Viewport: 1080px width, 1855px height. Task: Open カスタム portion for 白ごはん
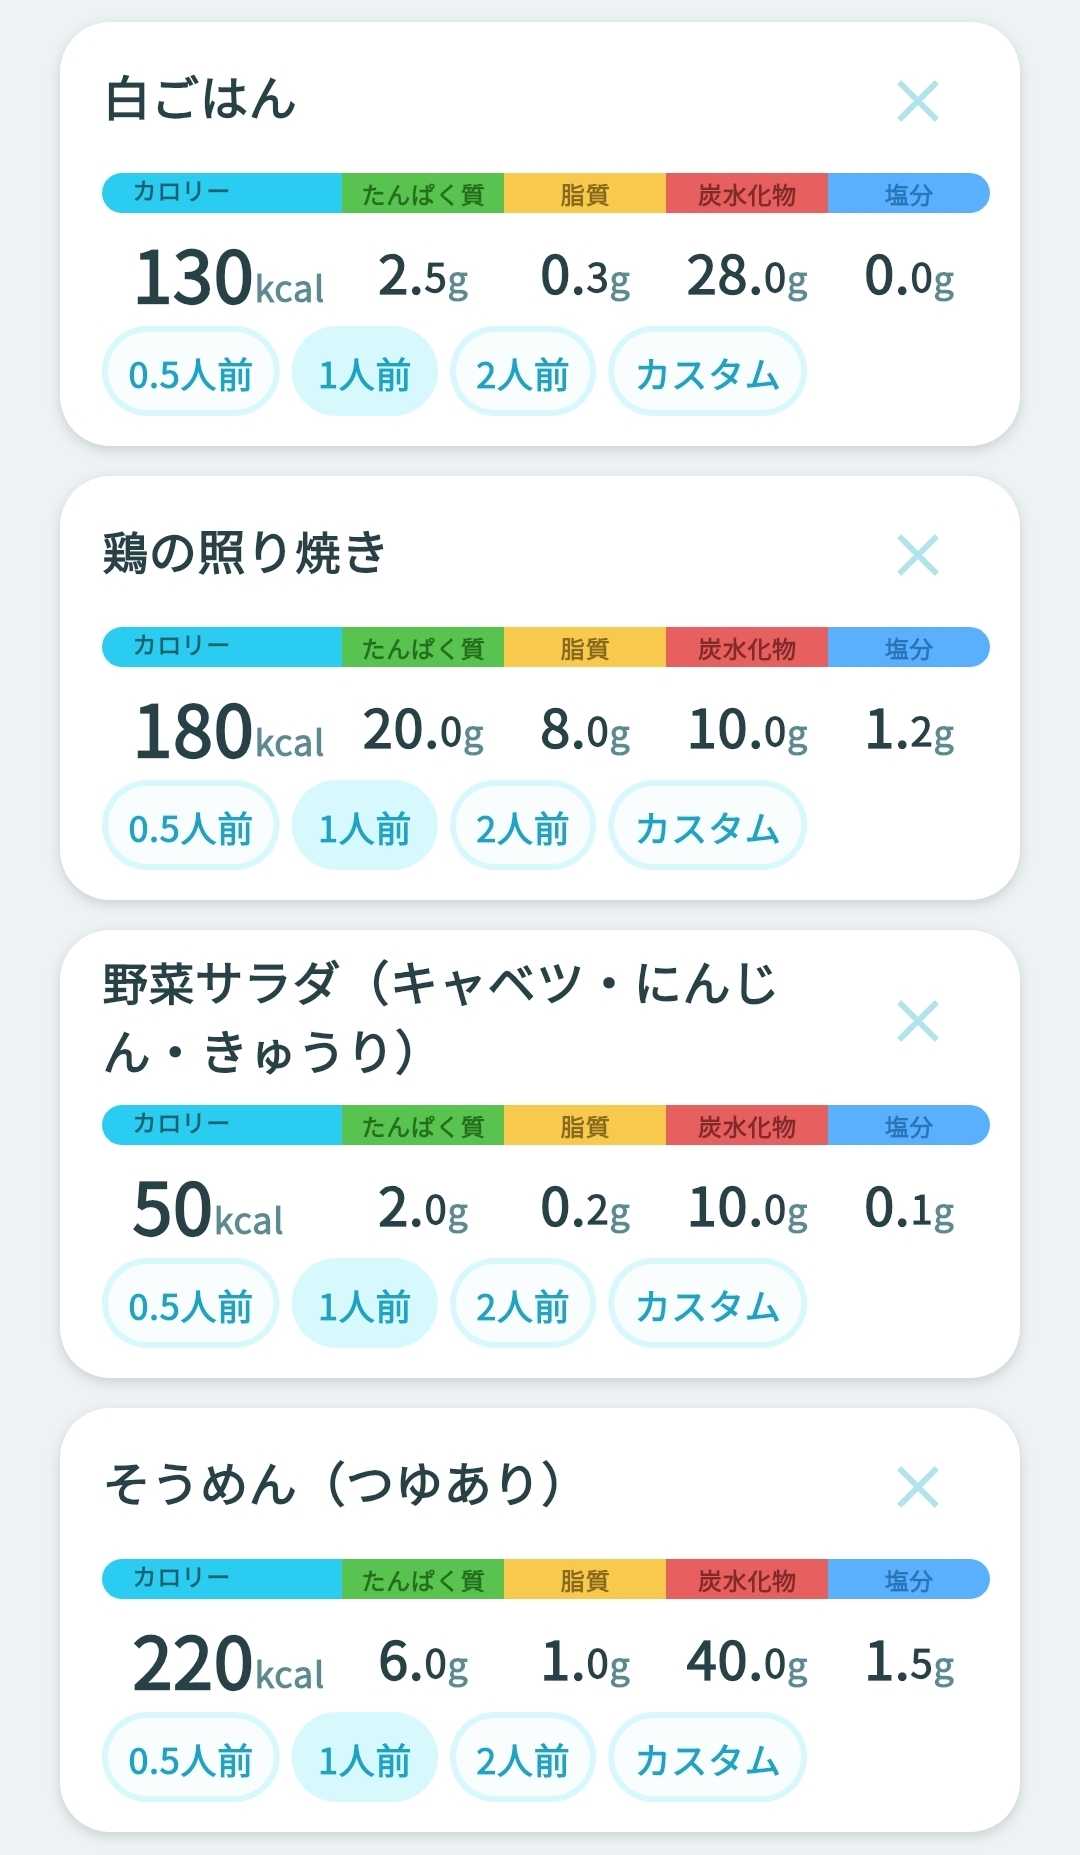point(707,372)
